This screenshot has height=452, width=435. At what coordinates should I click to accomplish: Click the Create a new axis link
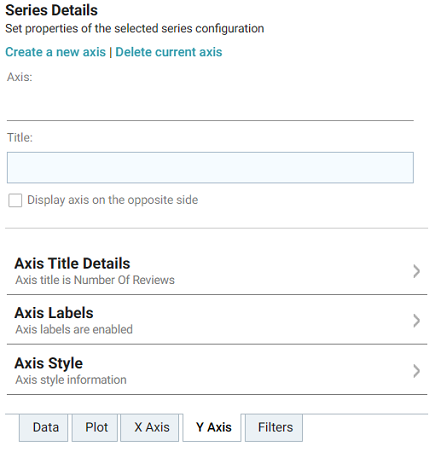point(55,52)
